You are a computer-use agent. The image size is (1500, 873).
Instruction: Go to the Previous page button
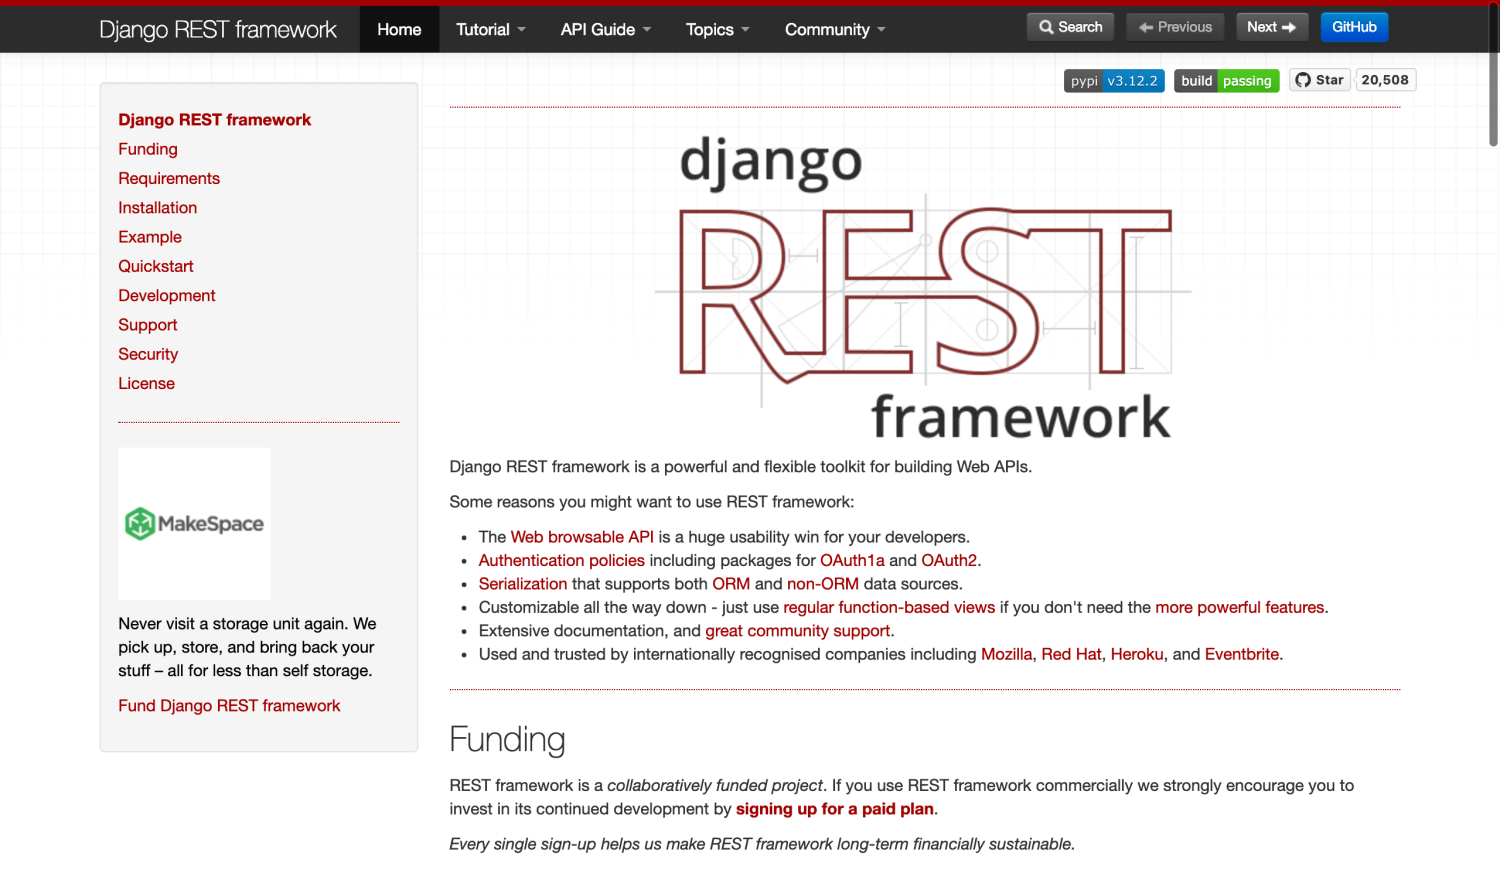(x=1176, y=27)
